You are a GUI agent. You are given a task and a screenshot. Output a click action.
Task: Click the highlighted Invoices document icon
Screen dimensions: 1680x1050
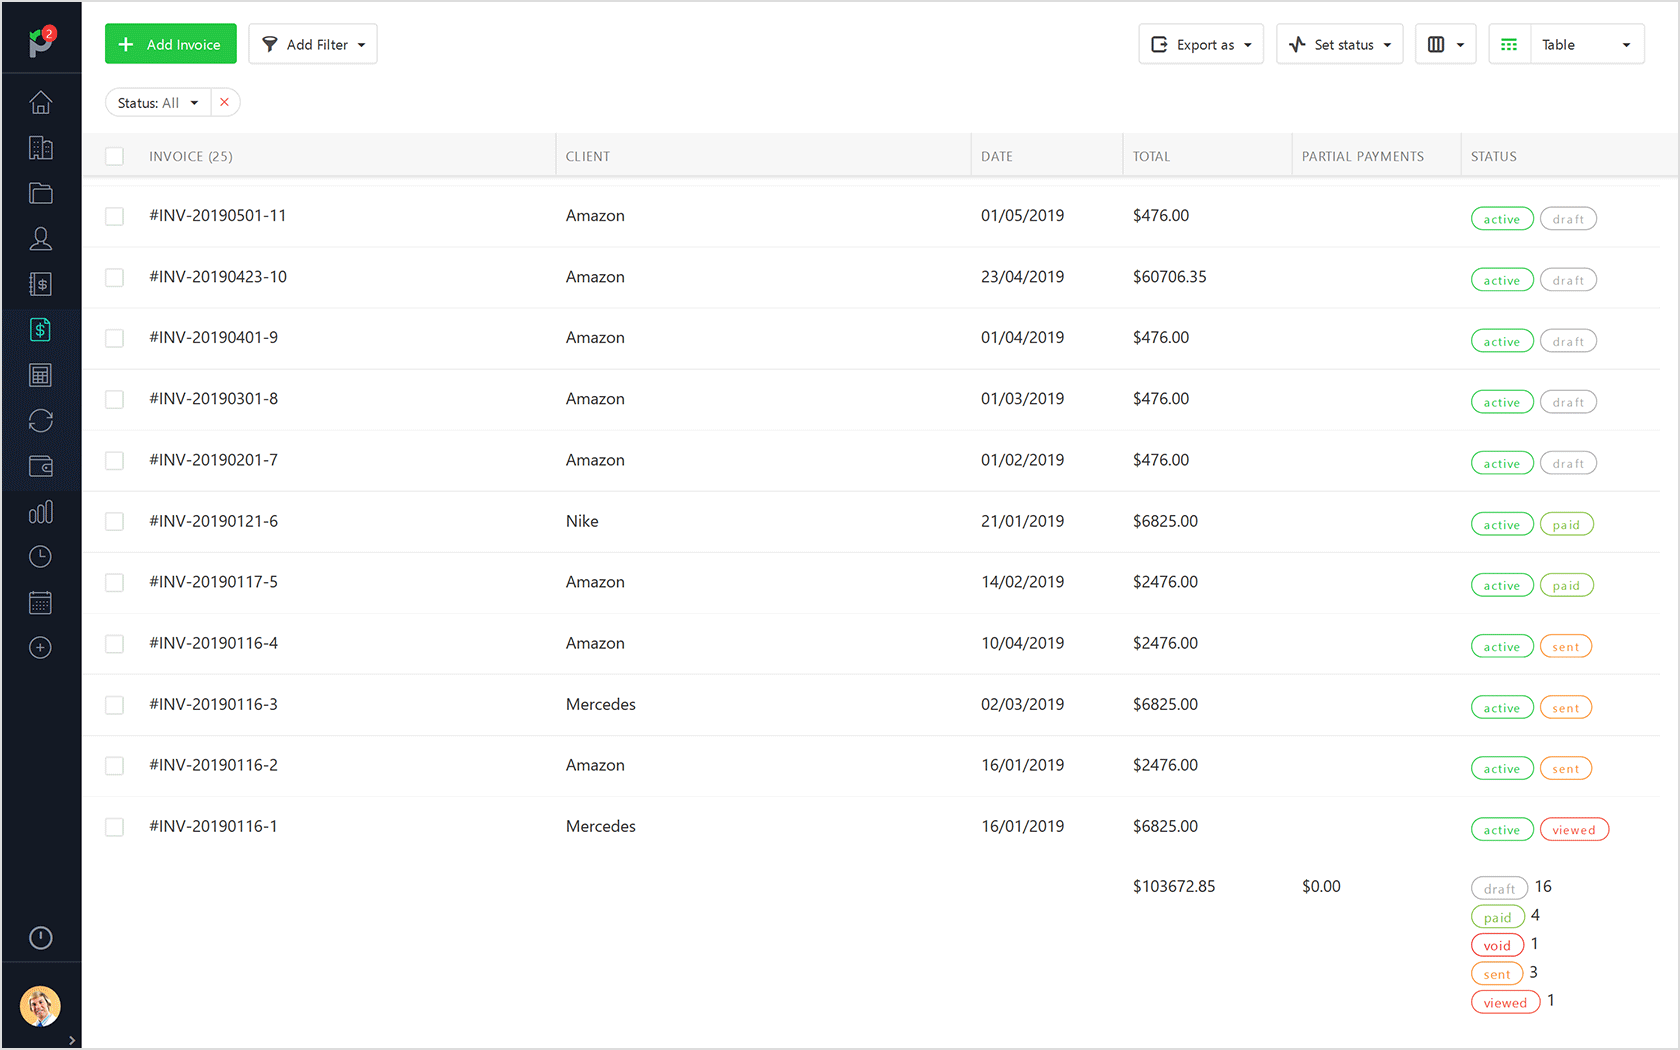pos(40,329)
